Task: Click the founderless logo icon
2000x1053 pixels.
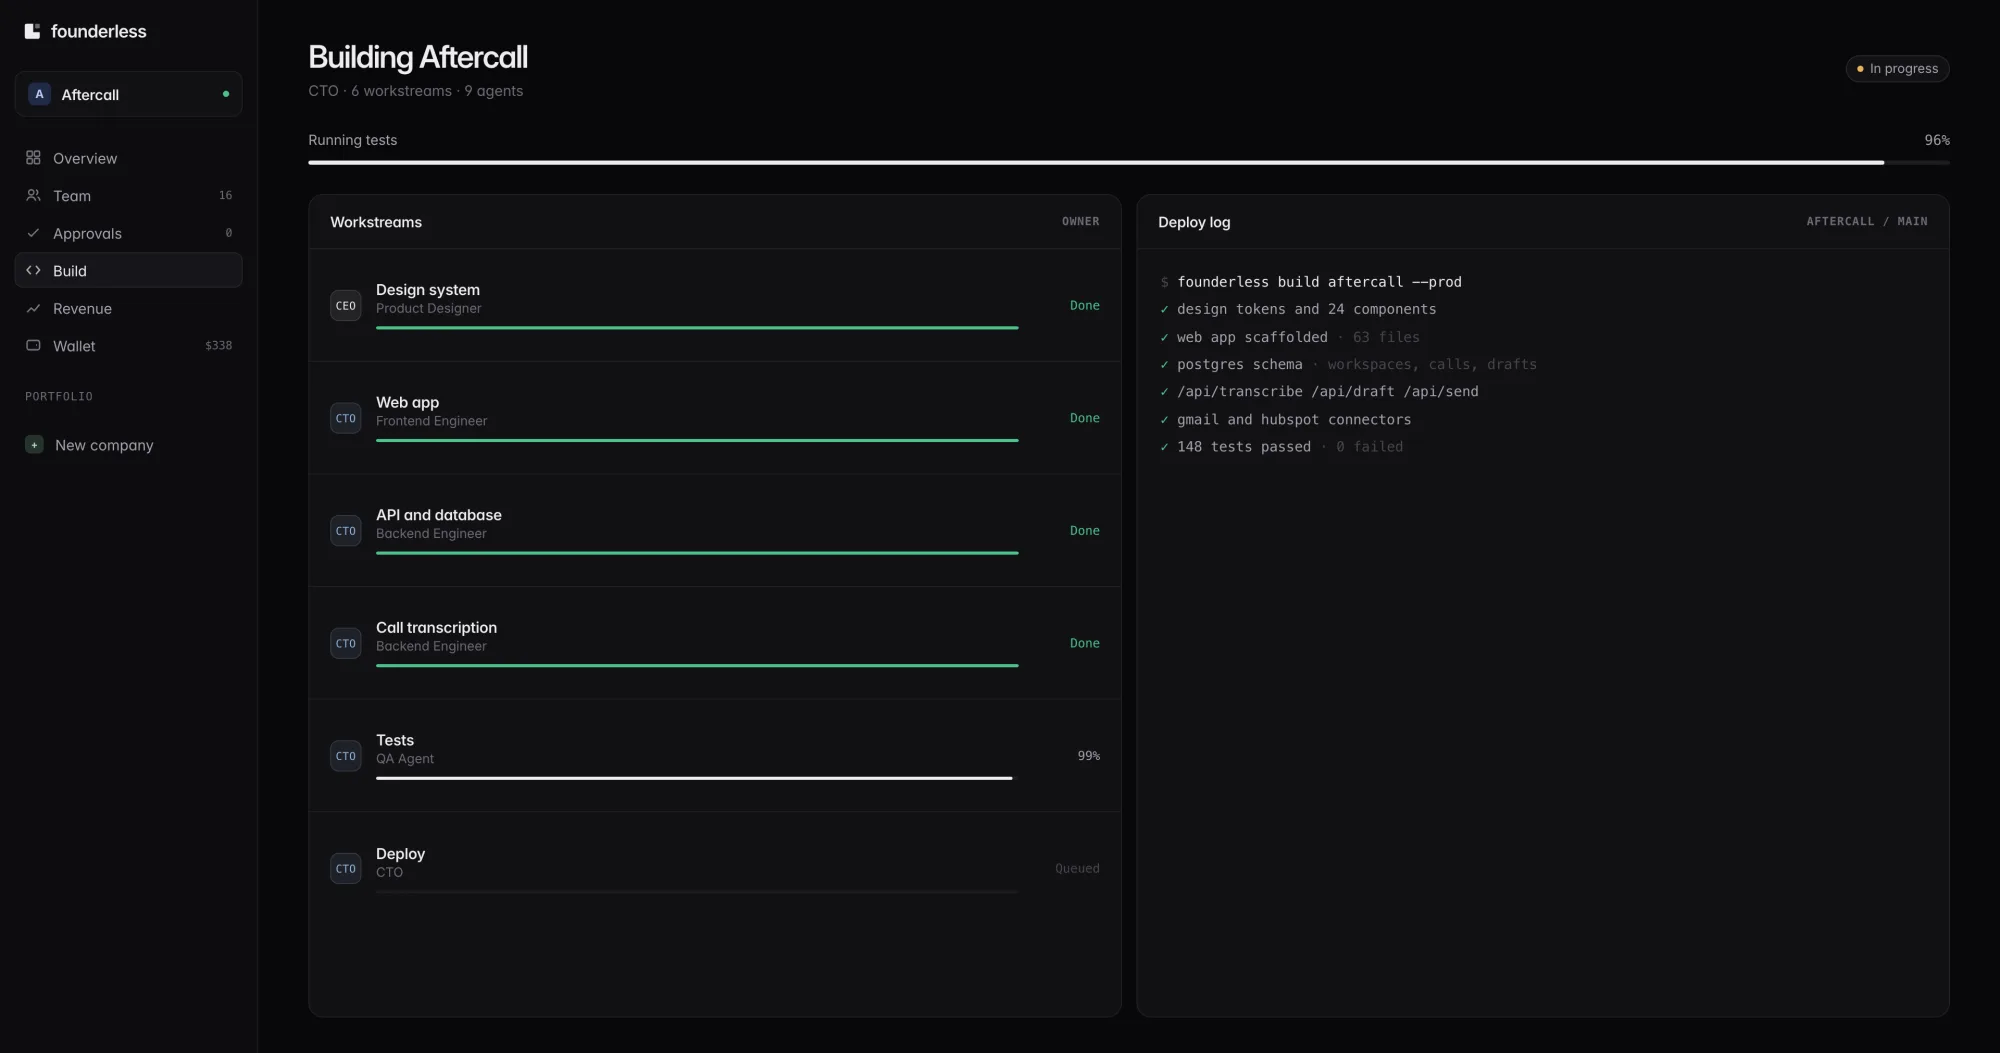Action: 32,31
